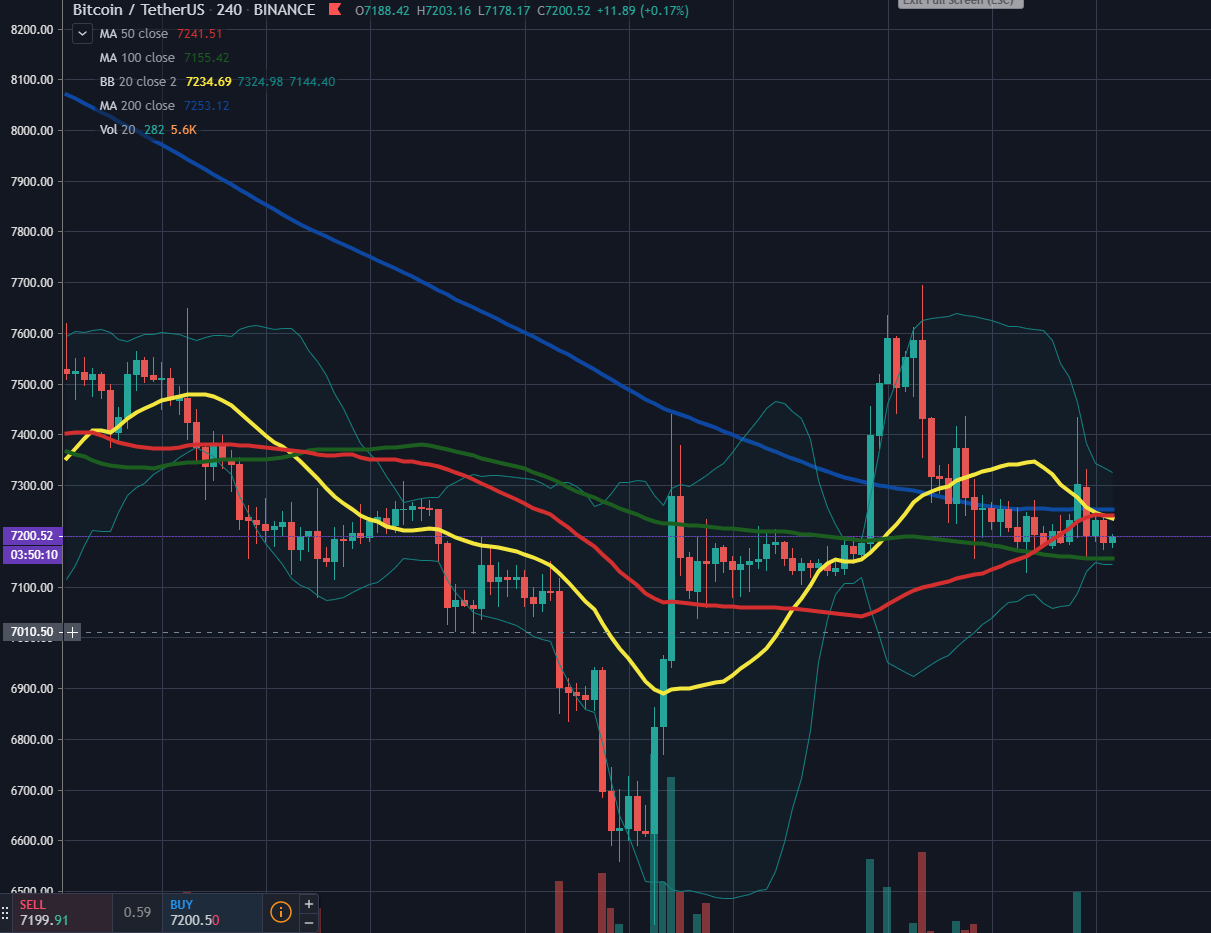Click the Bitcoin / TetherUS symbol title
Screen dimensions: 1211x933
pos(137,10)
